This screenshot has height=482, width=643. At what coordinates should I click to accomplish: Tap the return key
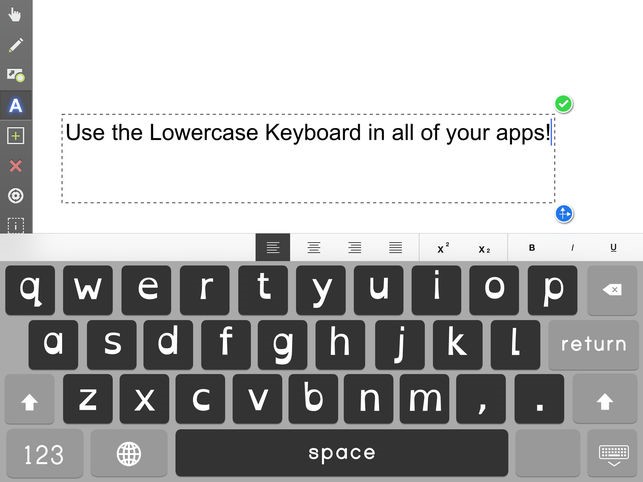[593, 344]
